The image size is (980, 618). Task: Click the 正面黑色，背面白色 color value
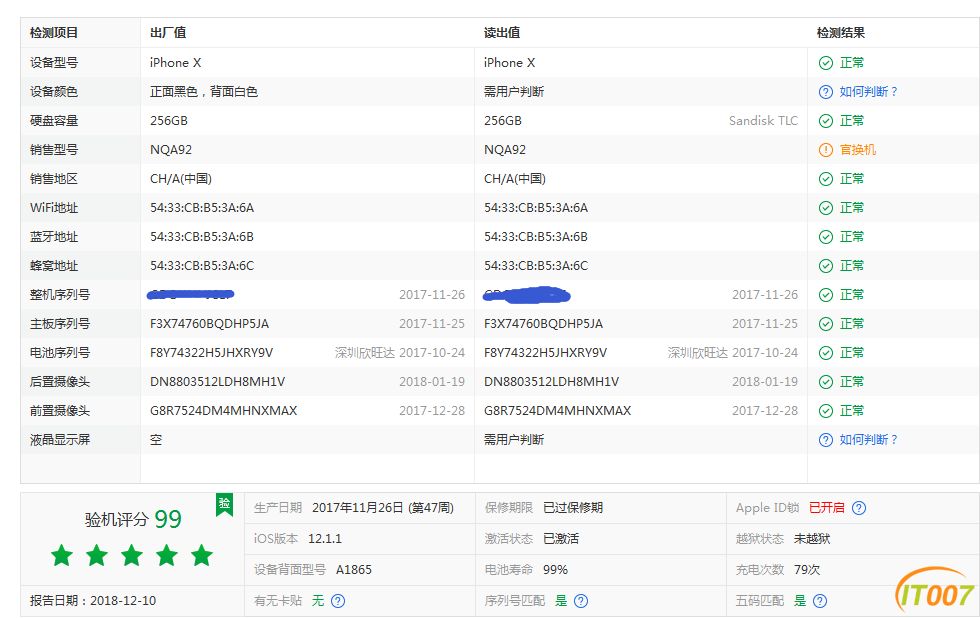pos(204,92)
